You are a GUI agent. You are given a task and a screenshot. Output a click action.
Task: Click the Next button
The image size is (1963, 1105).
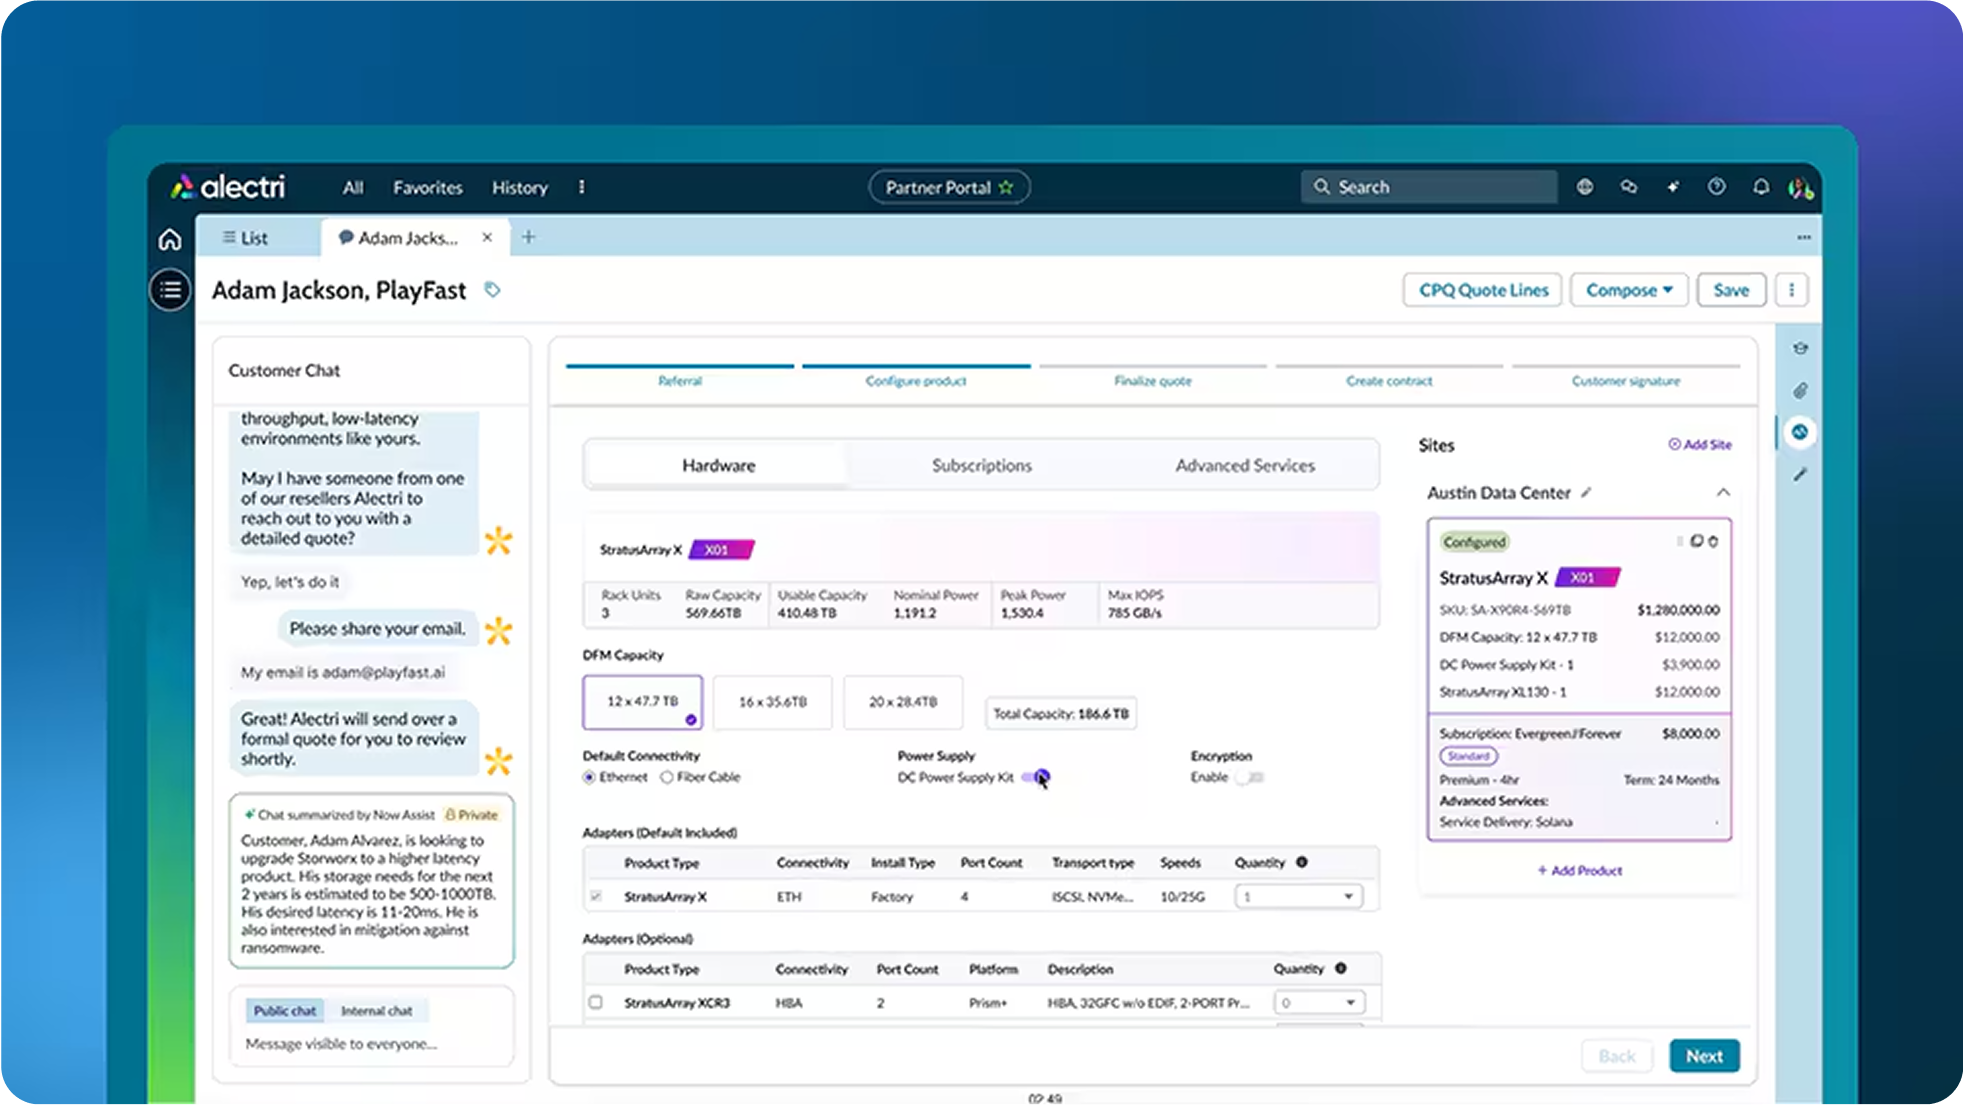[x=1704, y=1056]
